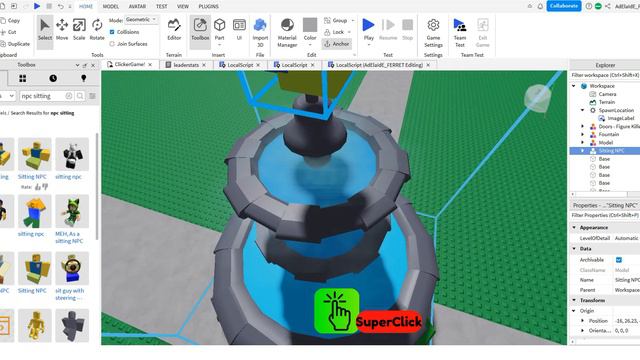The image size is (640, 360).
Task: Open the notifications bell
Action: pos(540,6)
